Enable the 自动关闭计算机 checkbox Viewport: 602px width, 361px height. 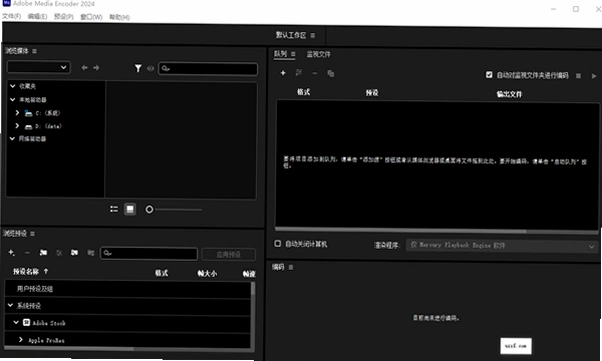[x=278, y=243]
